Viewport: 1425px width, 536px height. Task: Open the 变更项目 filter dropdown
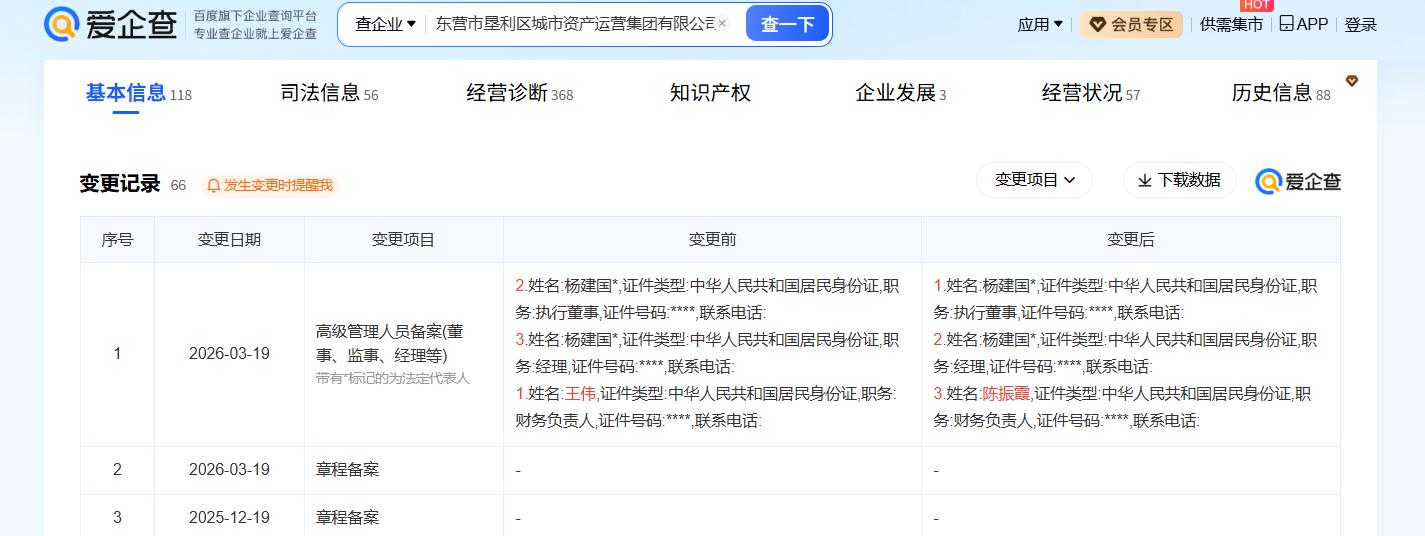[x=1034, y=180]
